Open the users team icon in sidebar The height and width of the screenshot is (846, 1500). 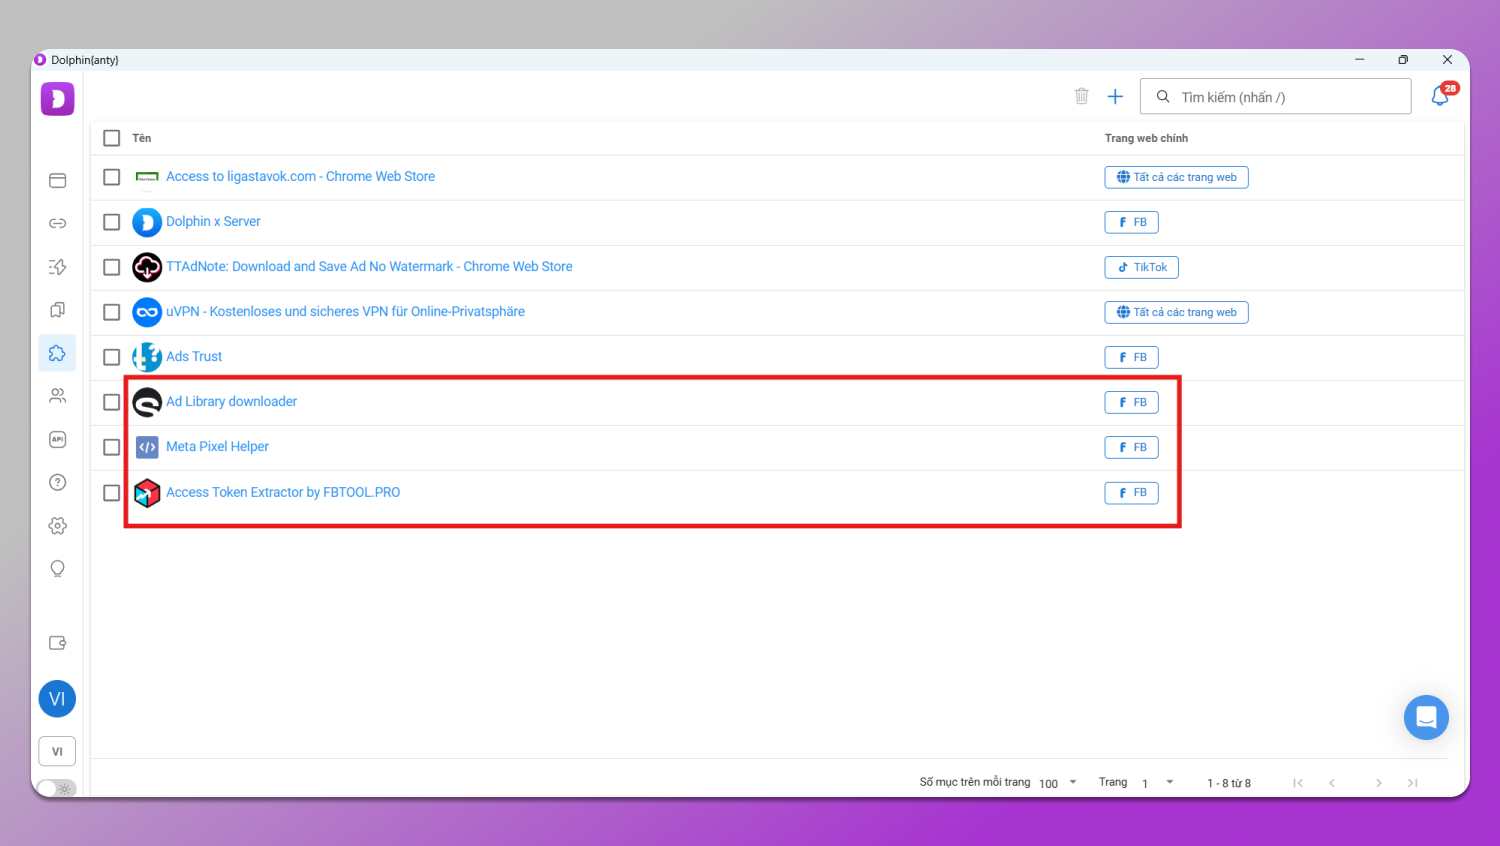pyautogui.click(x=57, y=396)
